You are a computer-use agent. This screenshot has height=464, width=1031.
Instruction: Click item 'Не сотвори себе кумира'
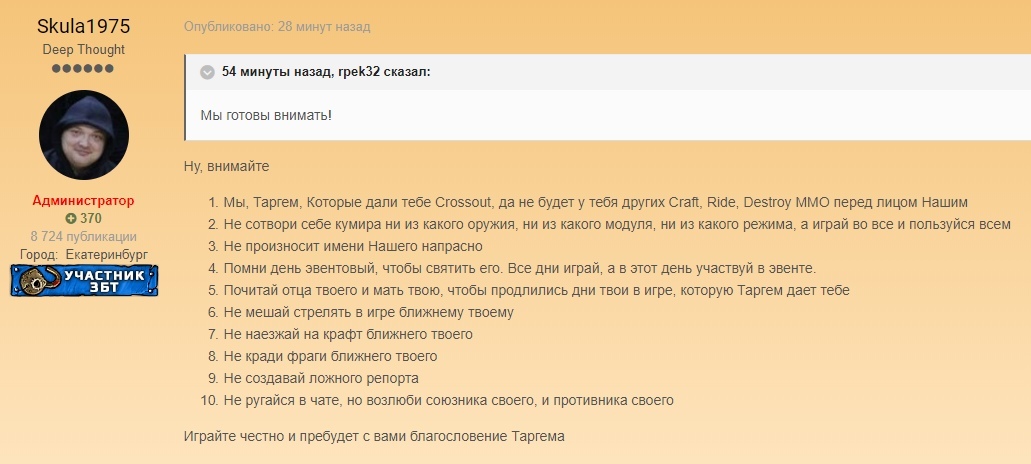tap(617, 225)
